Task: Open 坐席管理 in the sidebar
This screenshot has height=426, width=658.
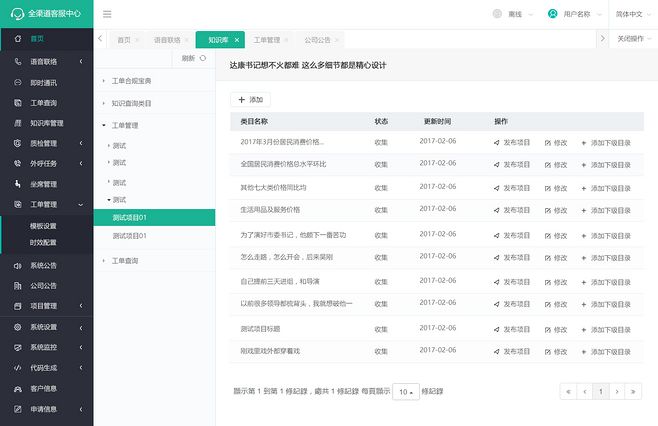Action: (43, 184)
